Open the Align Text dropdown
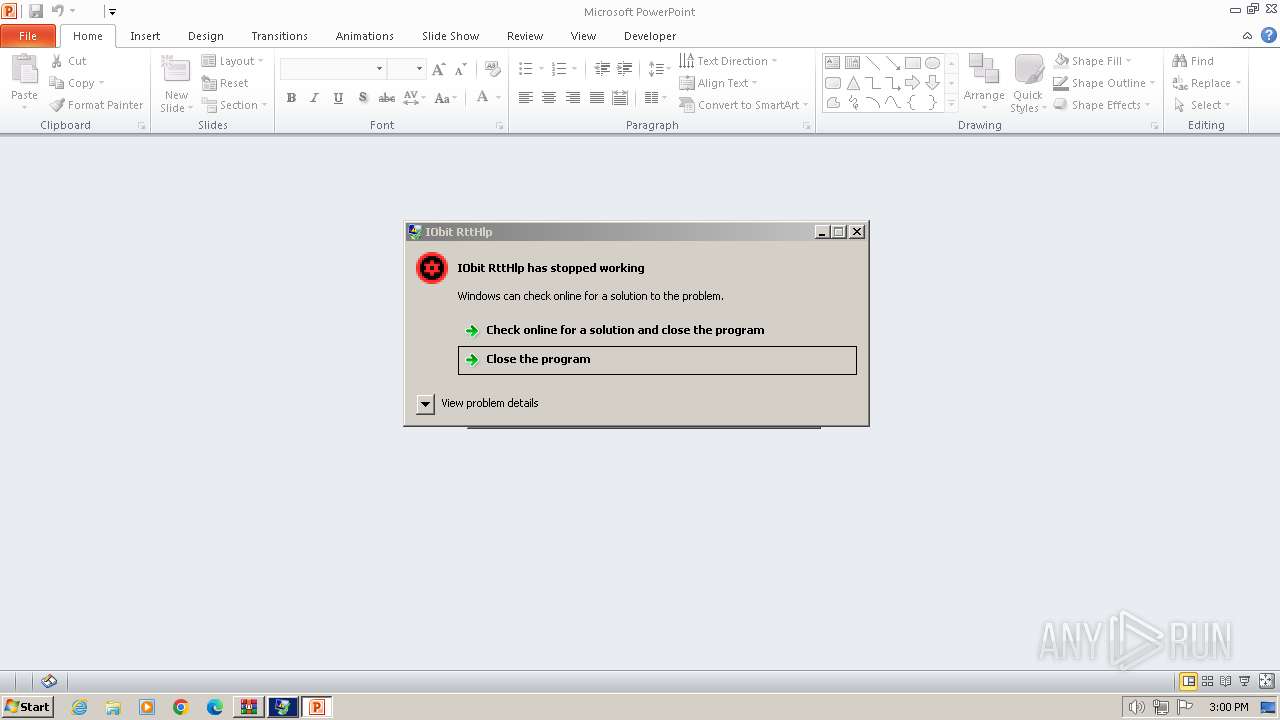This screenshot has height=720, width=1280. point(718,83)
